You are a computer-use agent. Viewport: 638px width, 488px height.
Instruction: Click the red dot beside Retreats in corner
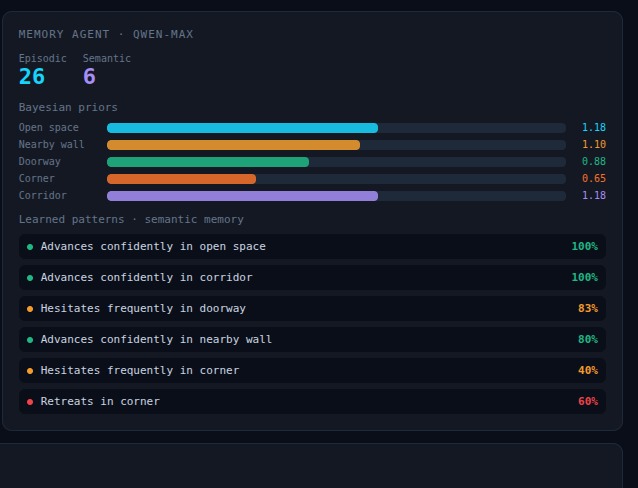tap(30, 402)
